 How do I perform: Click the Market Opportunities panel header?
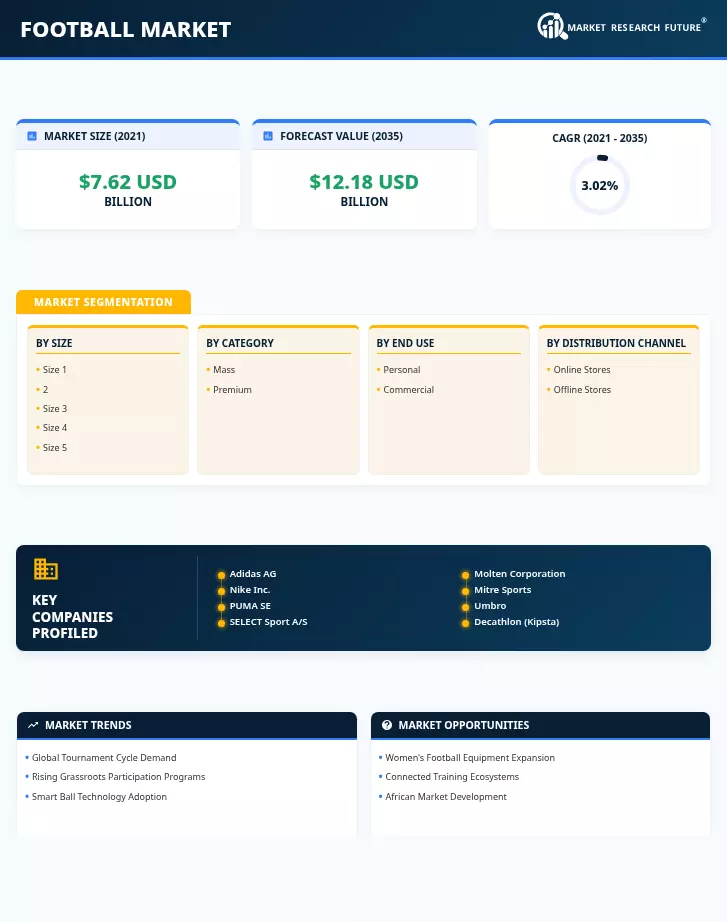coord(541,725)
